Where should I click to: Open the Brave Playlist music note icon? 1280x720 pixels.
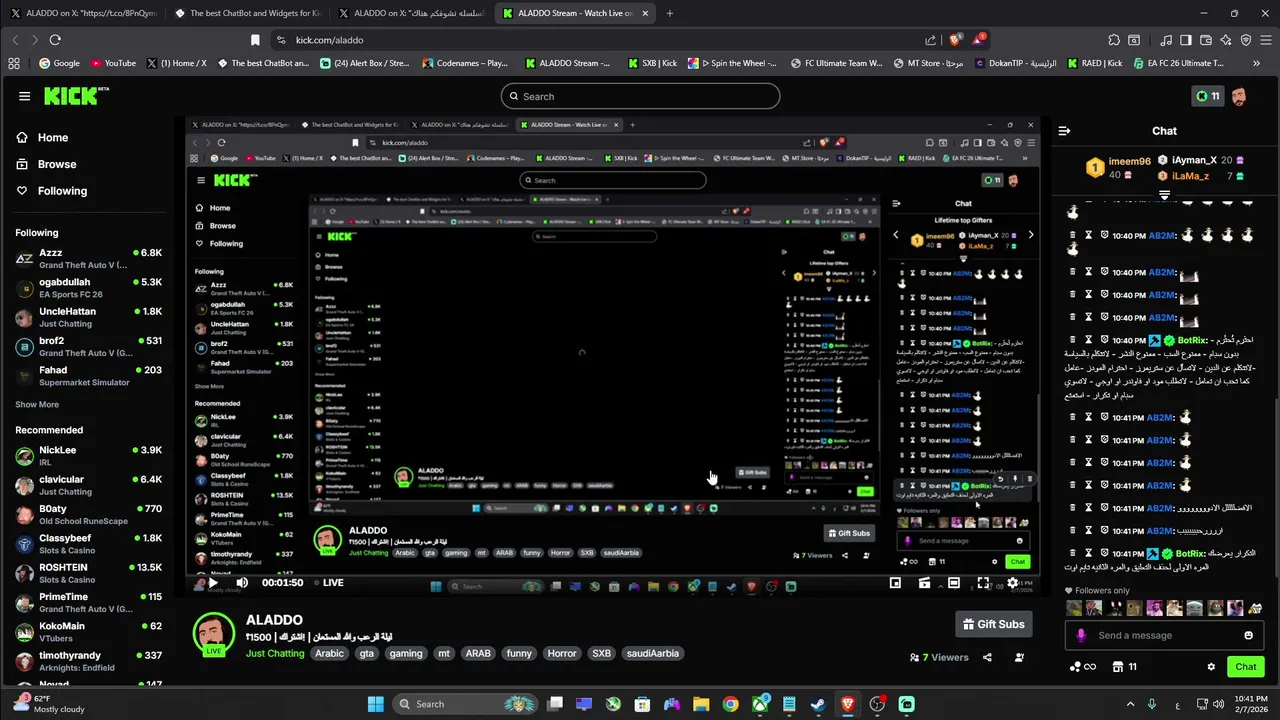click(x=1166, y=40)
